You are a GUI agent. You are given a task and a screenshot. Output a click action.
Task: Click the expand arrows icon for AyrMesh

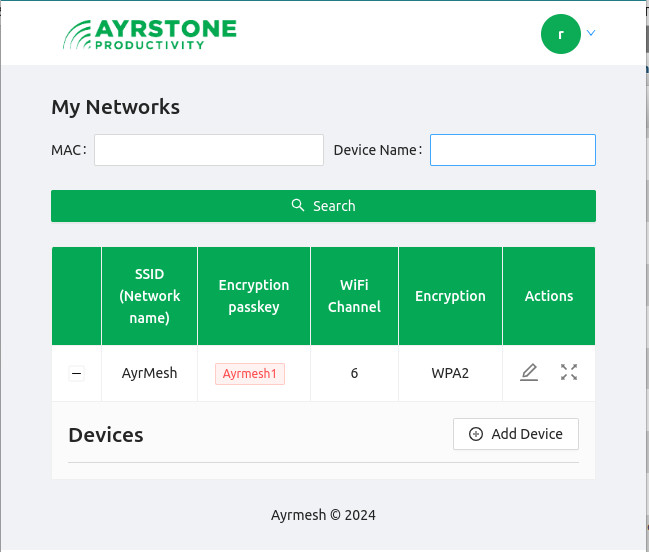(569, 373)
